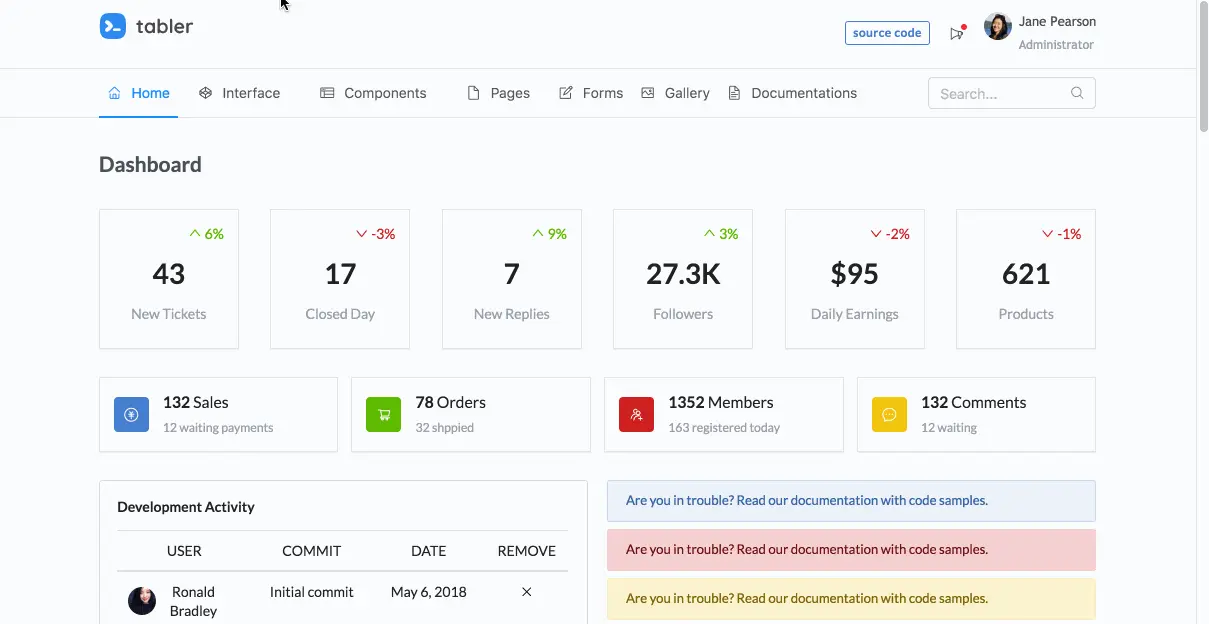The image size is (1209, 624).
Task: Click the 78 Orders link
Action: 451,402
